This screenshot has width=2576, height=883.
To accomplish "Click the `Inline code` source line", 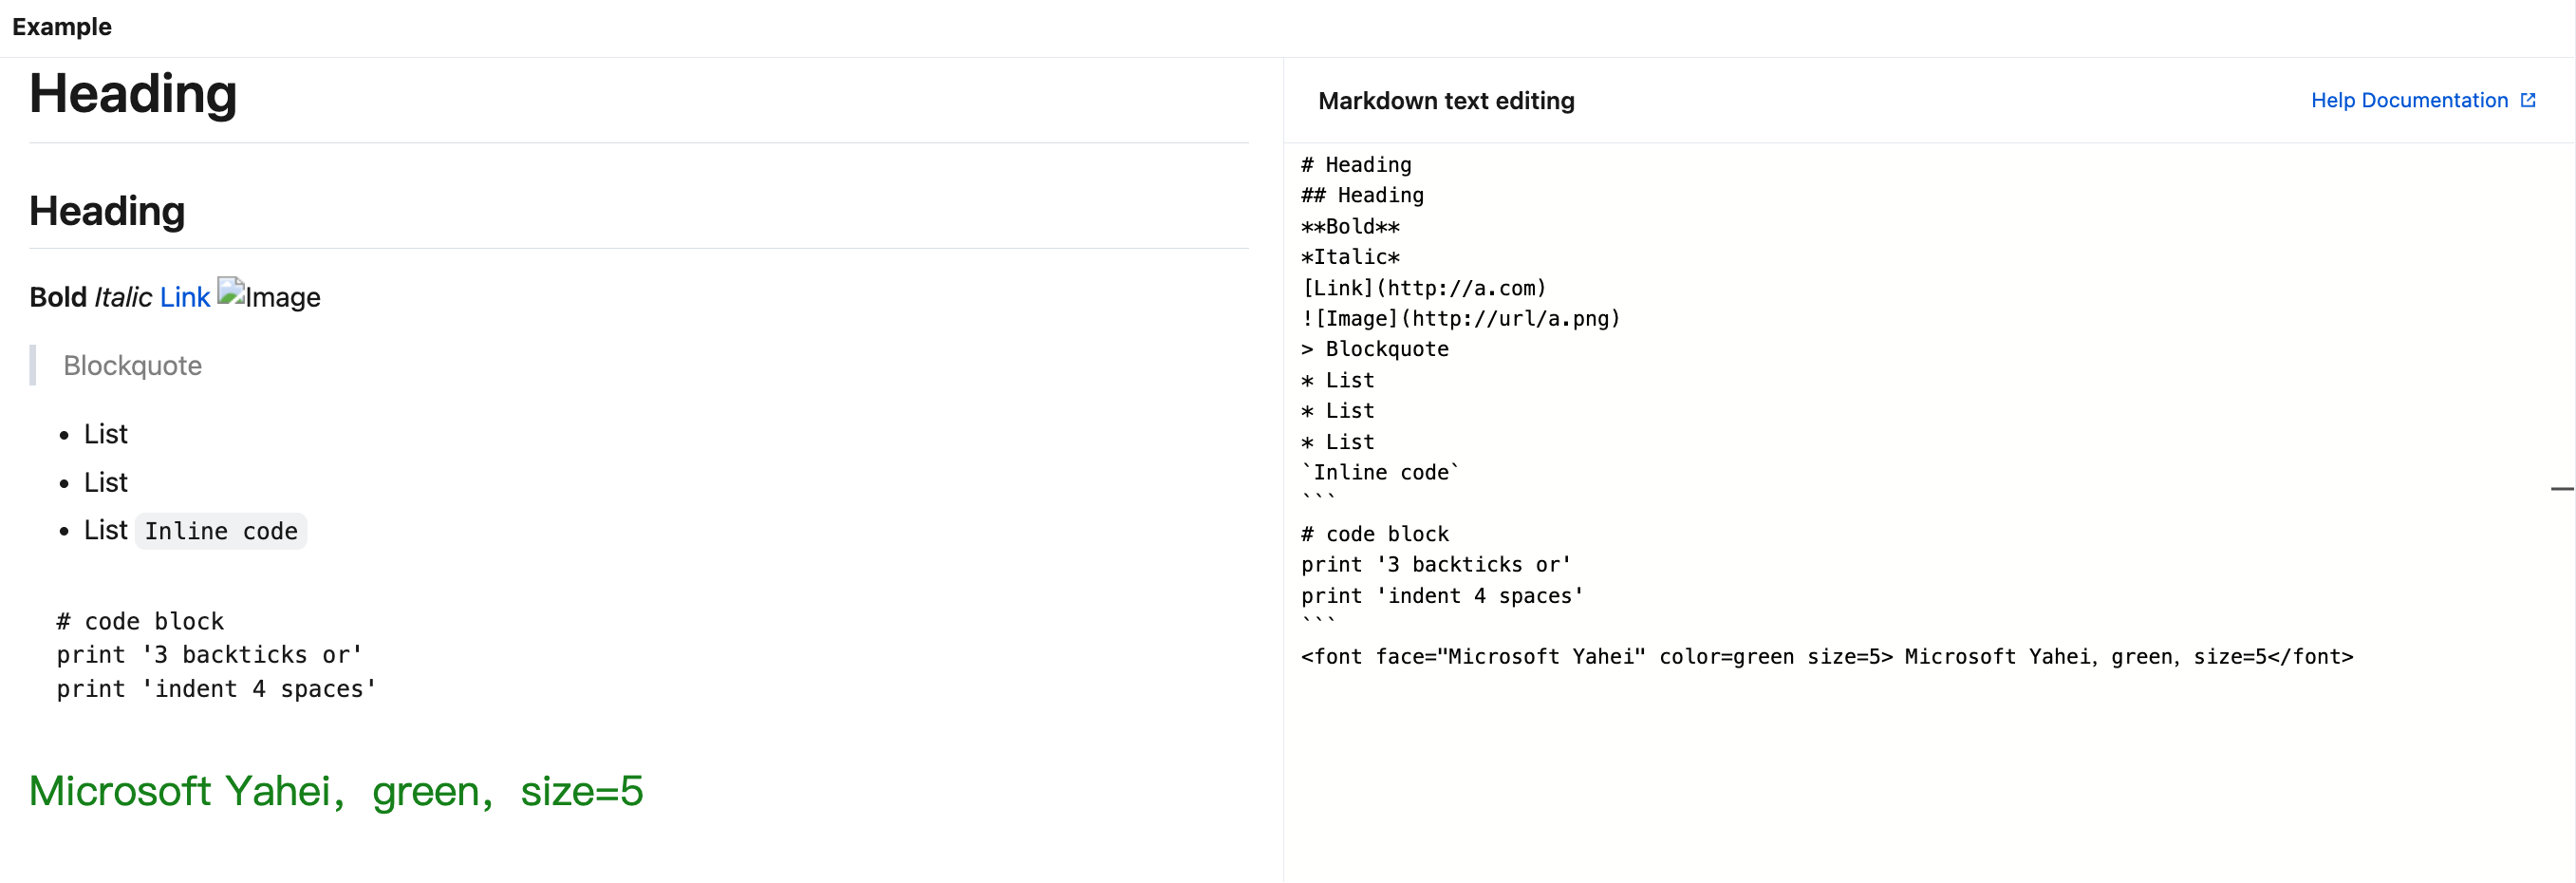I will click(x=1380, y=473).
